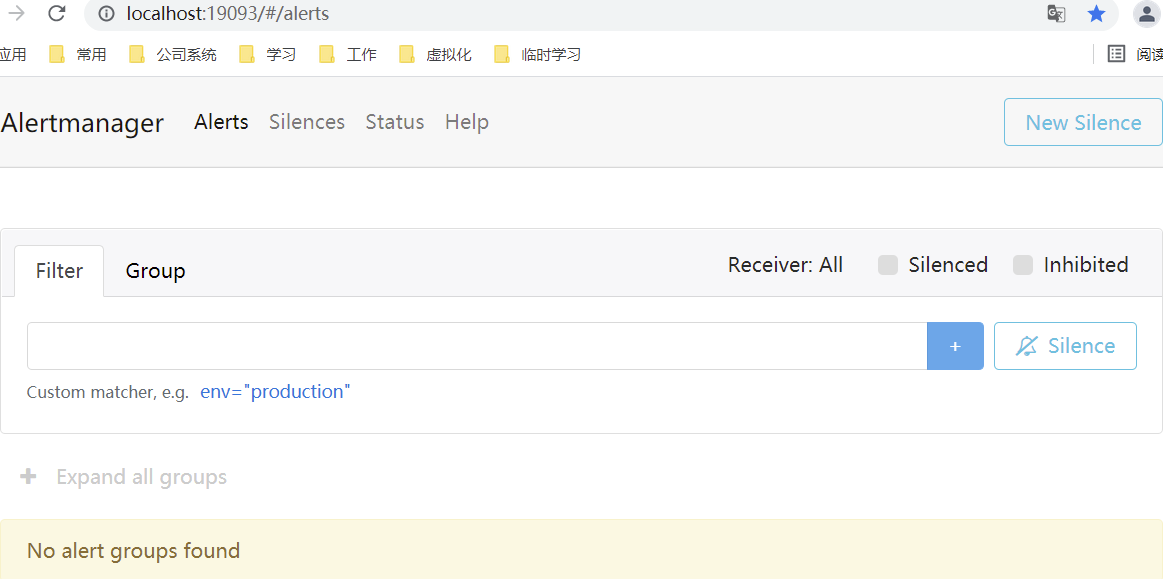Open the Help nav item

pos(467,122)
